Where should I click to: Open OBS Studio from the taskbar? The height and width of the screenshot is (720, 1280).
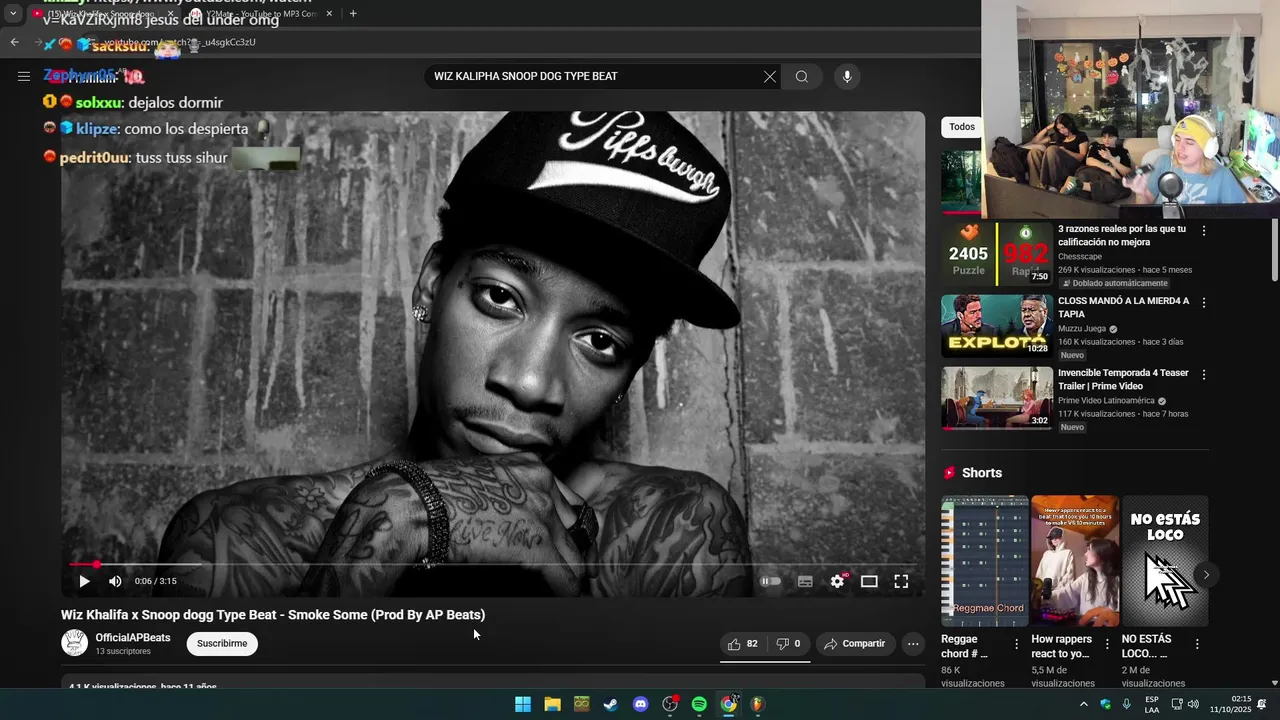(670, 704)
